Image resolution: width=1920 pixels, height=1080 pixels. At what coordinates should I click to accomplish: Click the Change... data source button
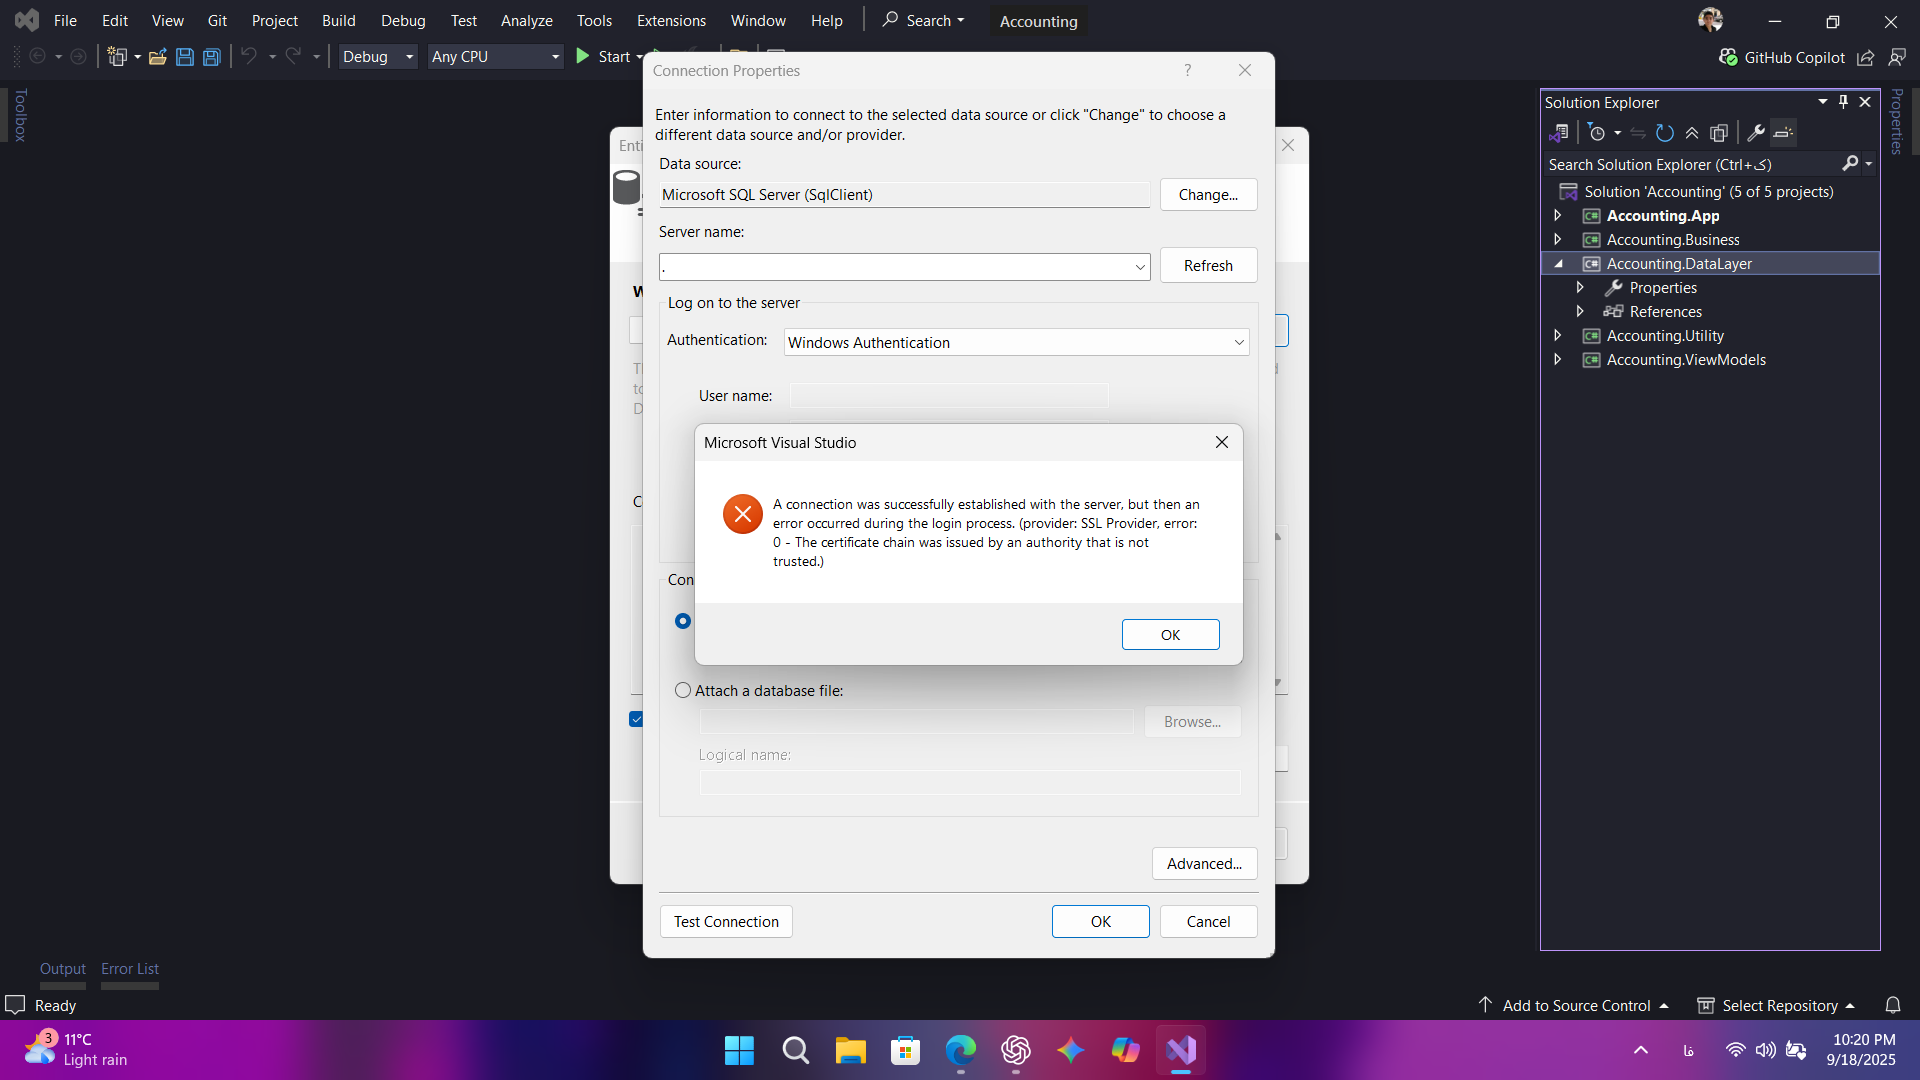[x=1208, y=195]
